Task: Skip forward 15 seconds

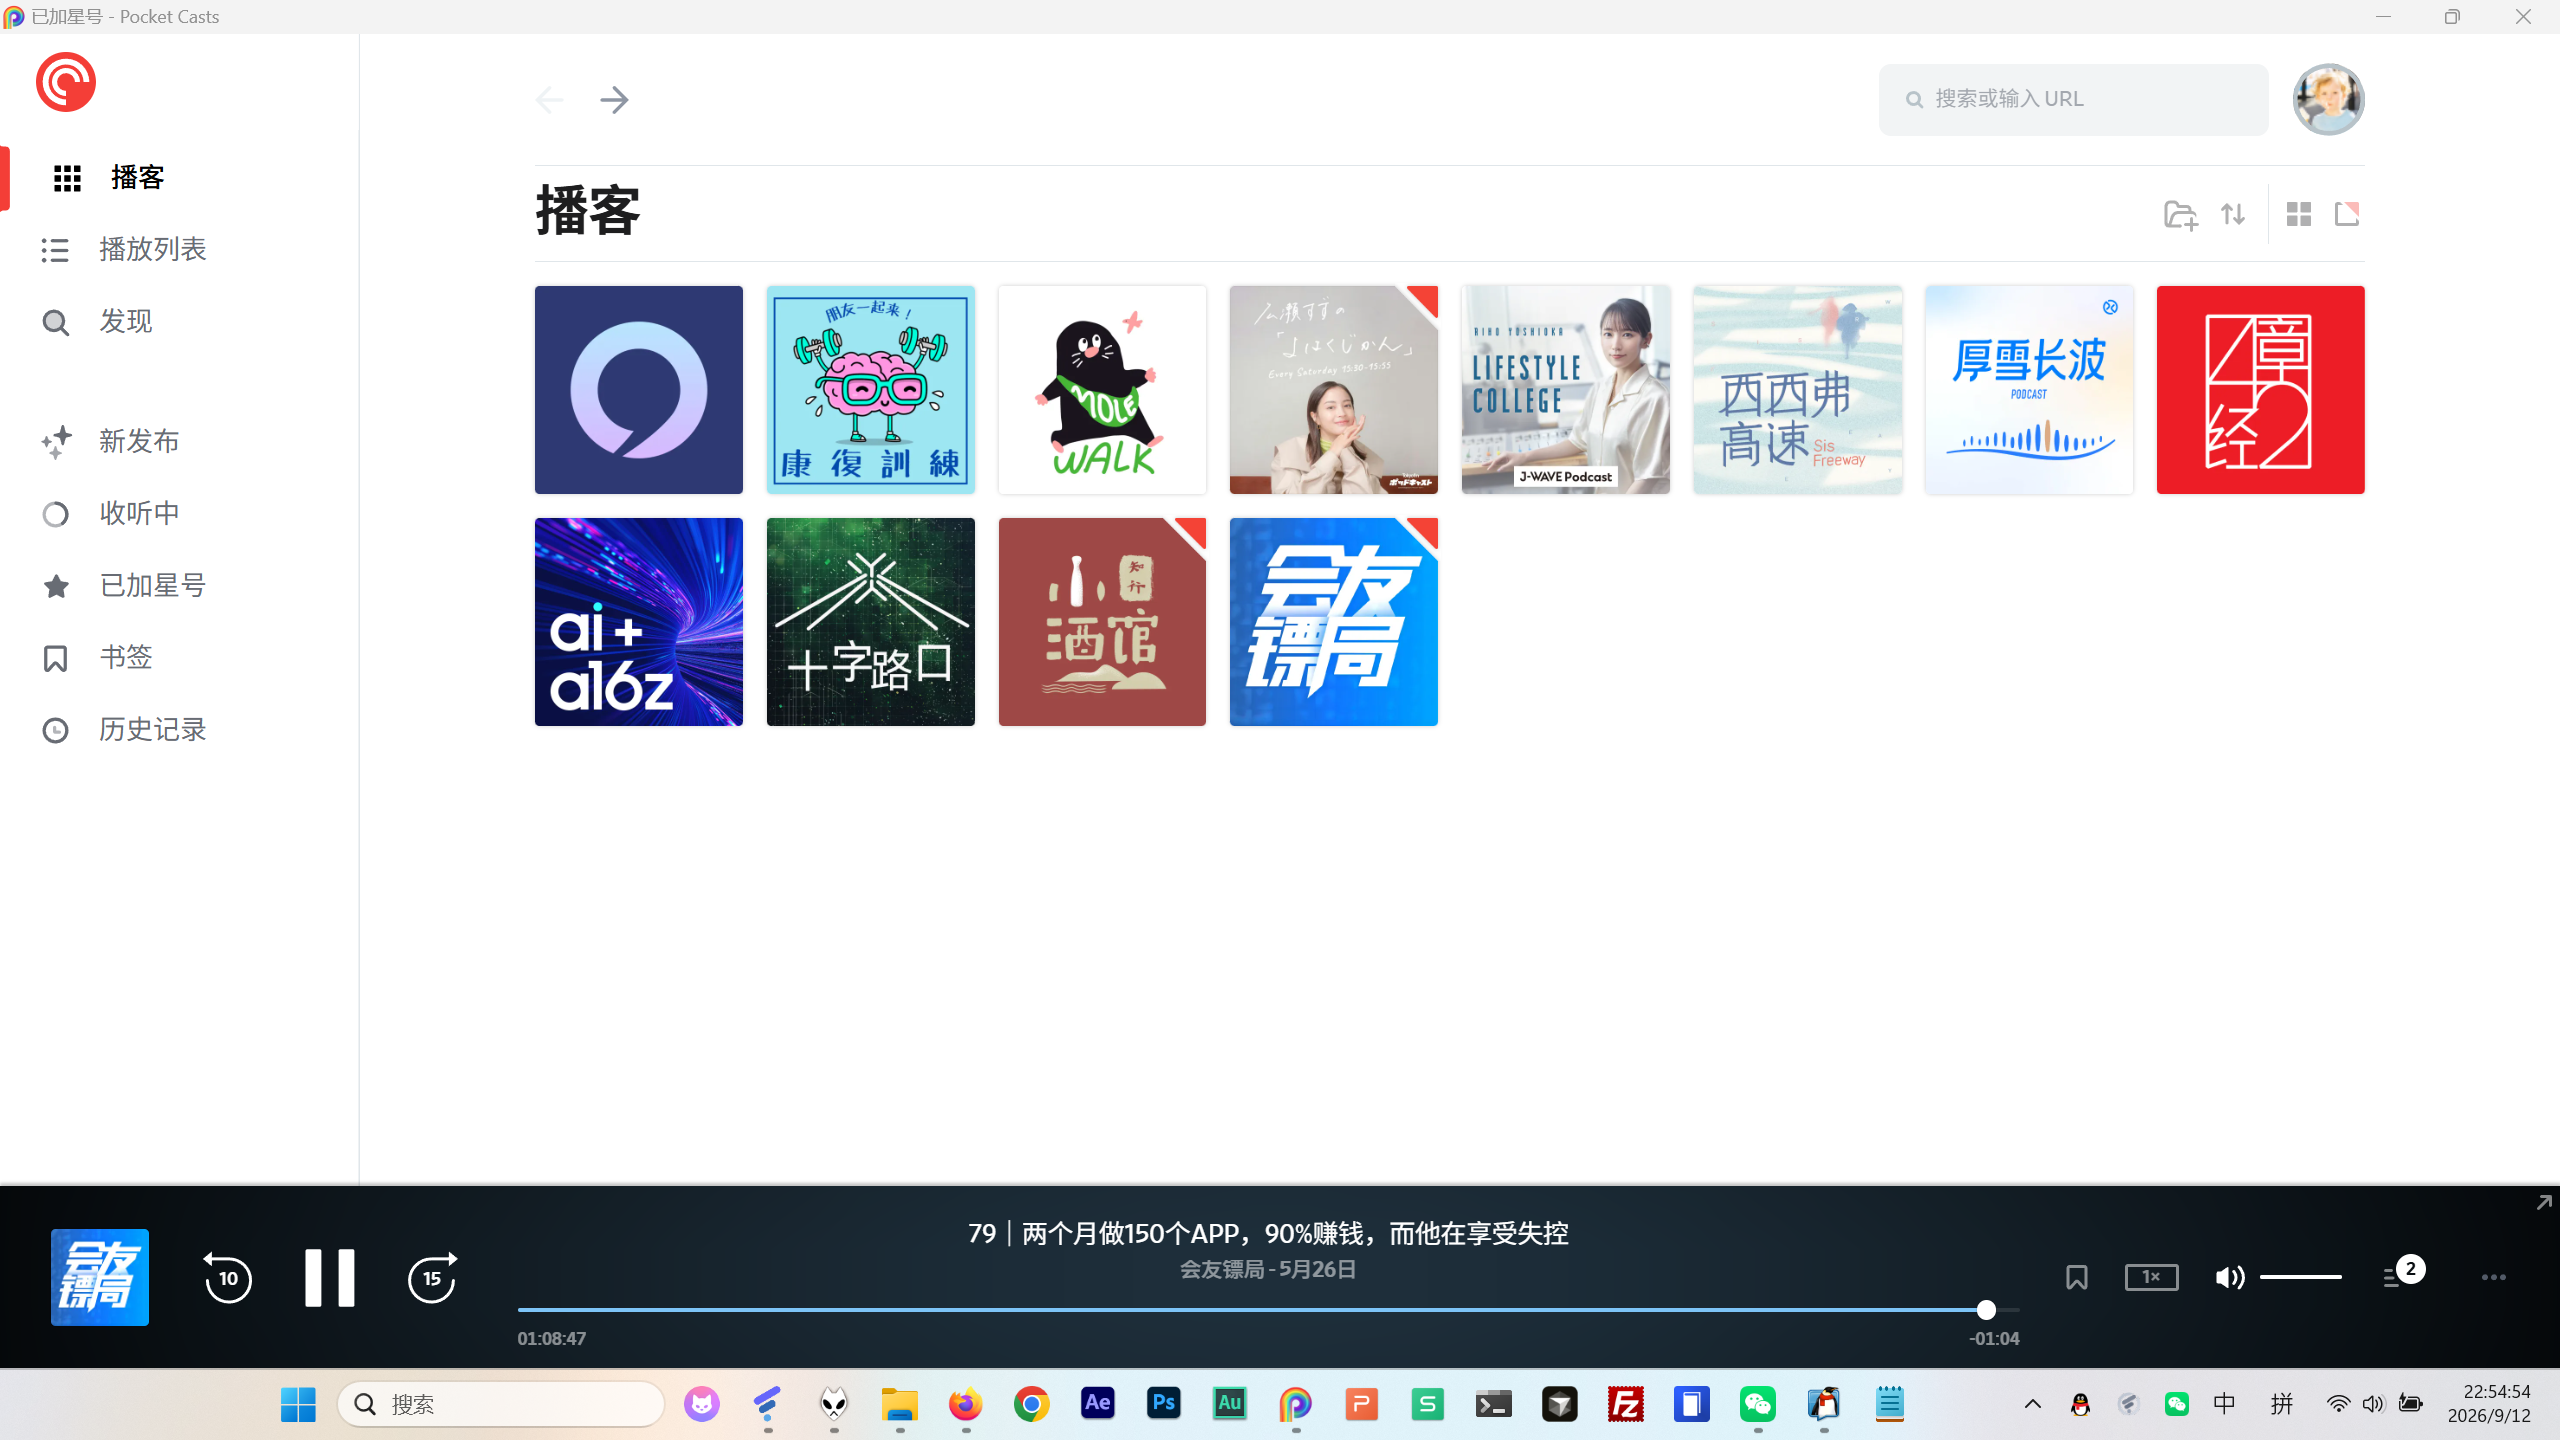Action: tap(432, 1278)
